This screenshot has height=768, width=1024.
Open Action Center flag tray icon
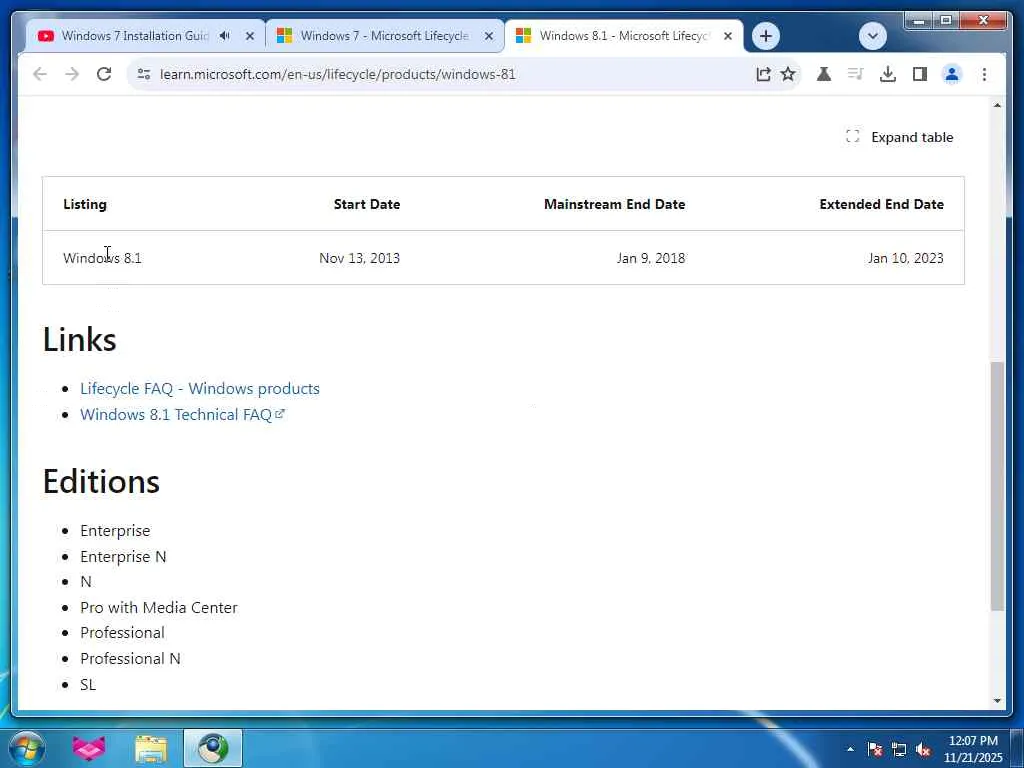point(875,749)
